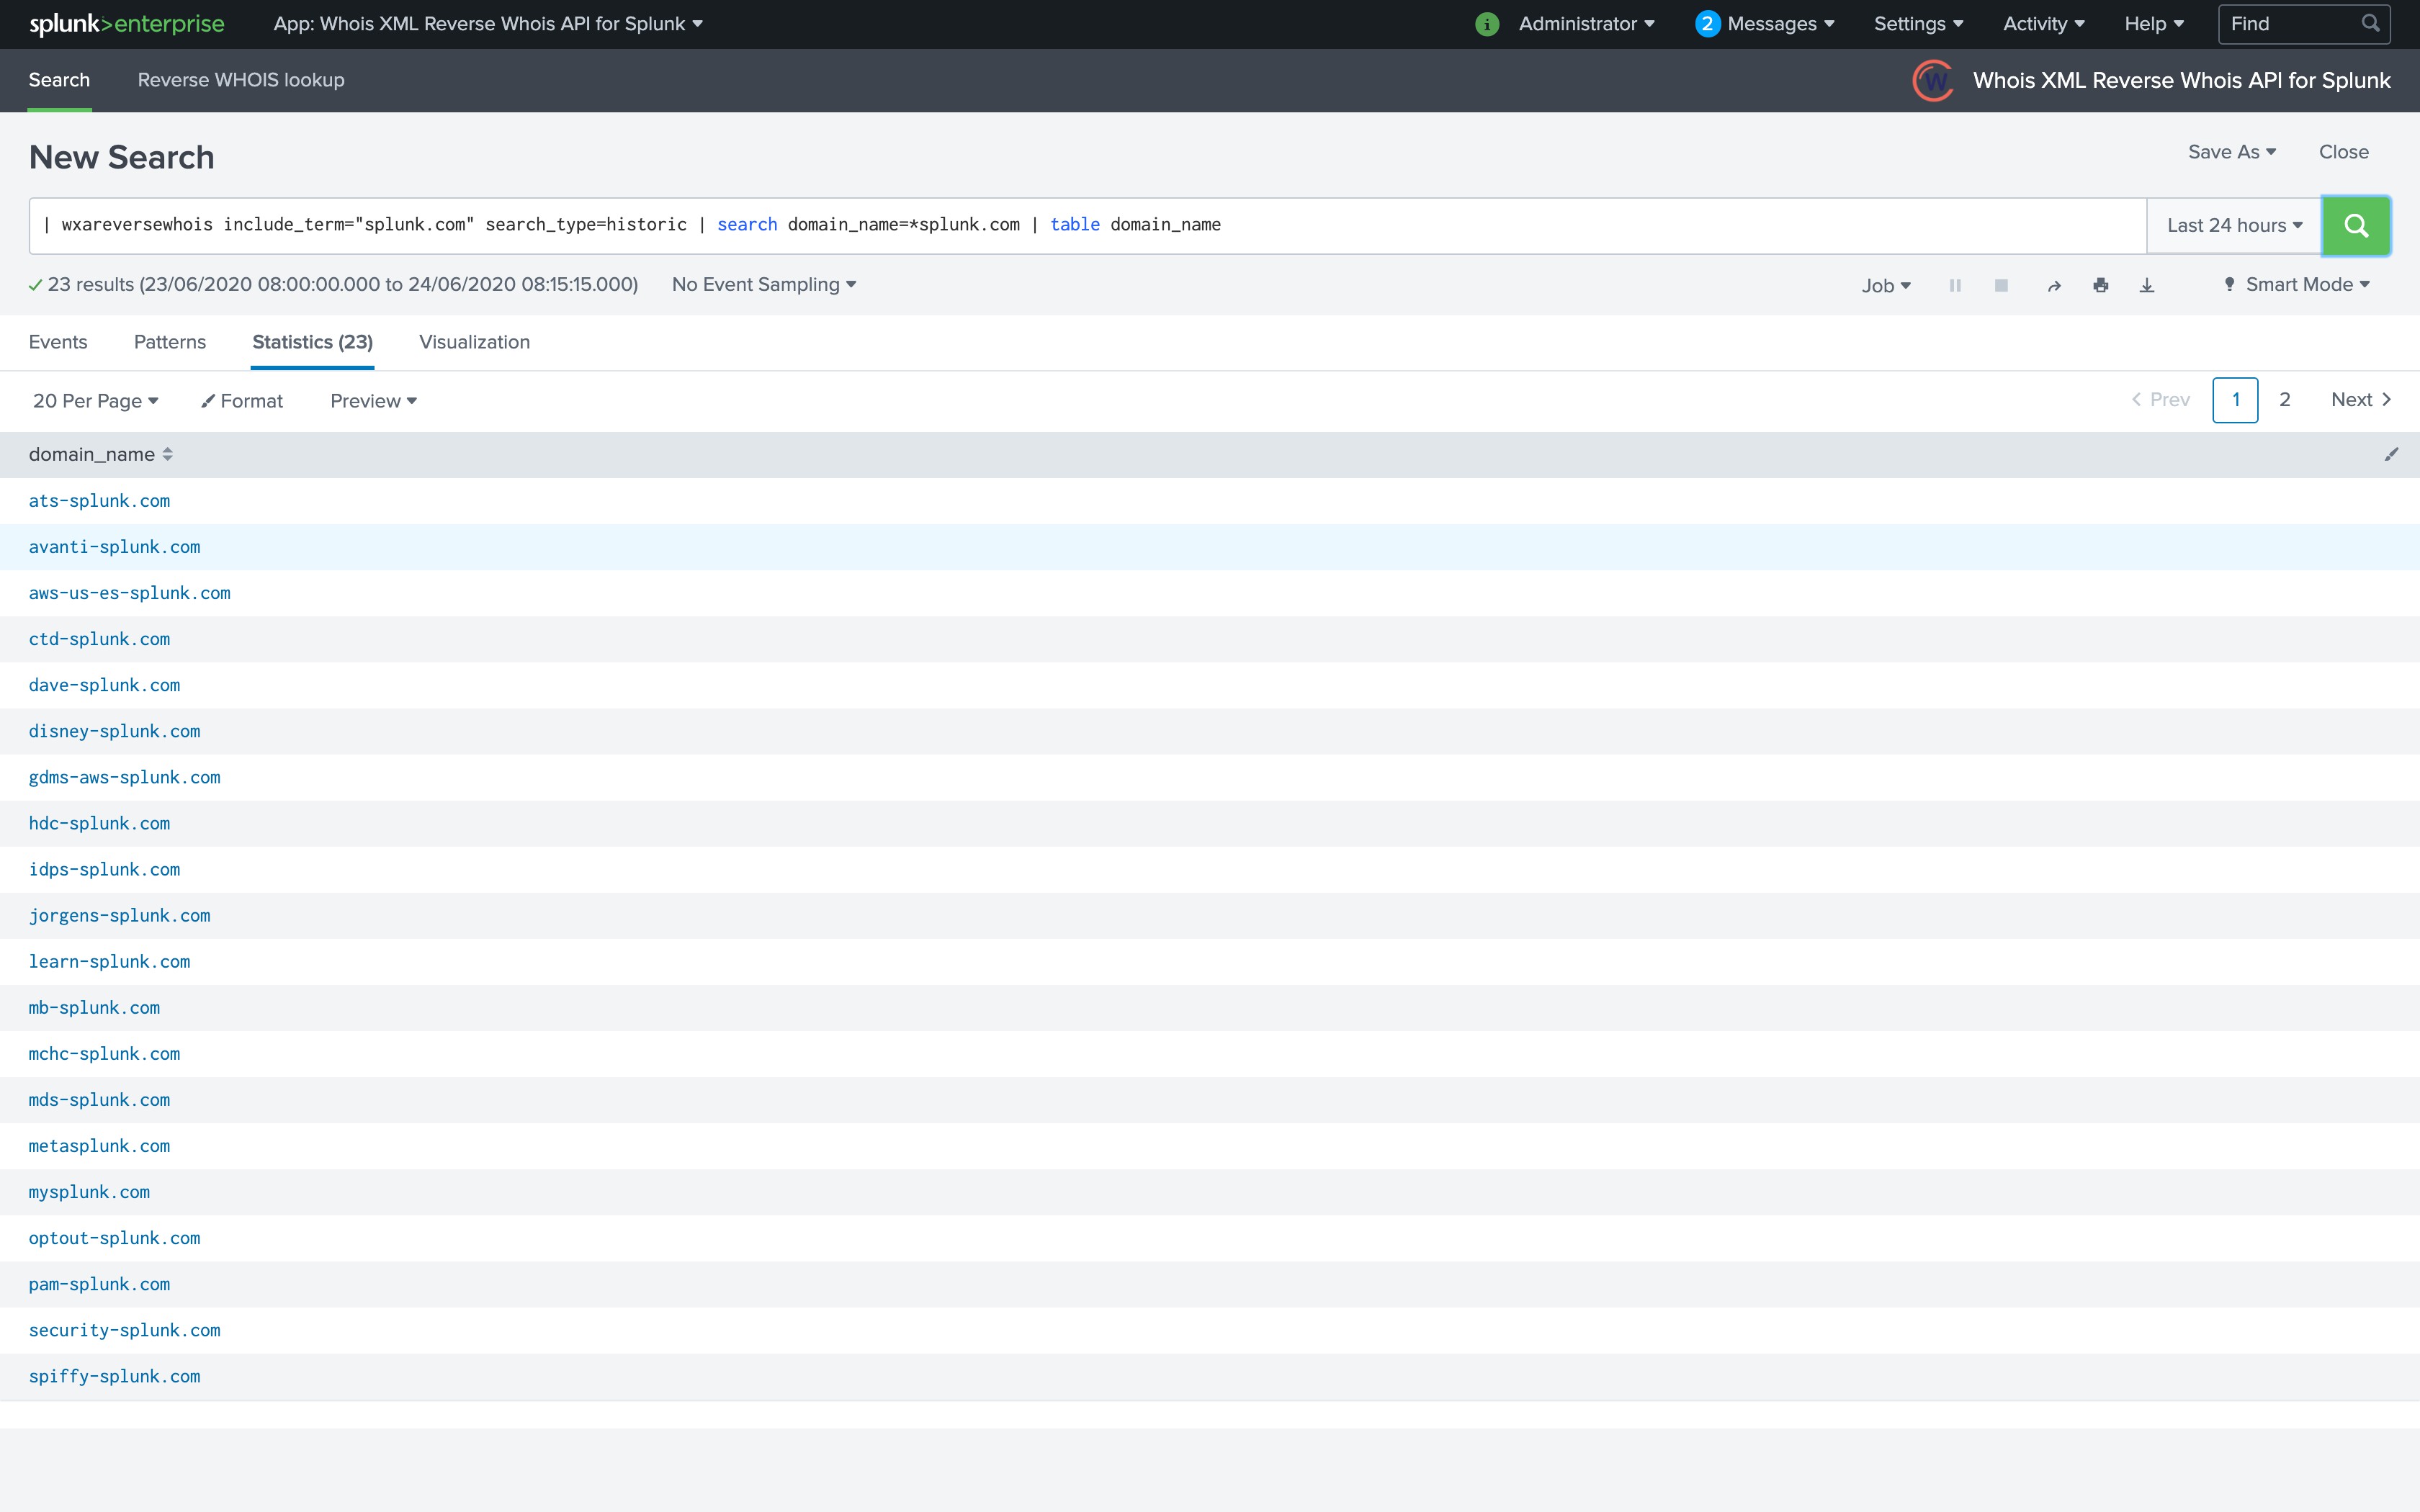Click the messages count badge
2420x1512 pixels.
point(1707,24)
